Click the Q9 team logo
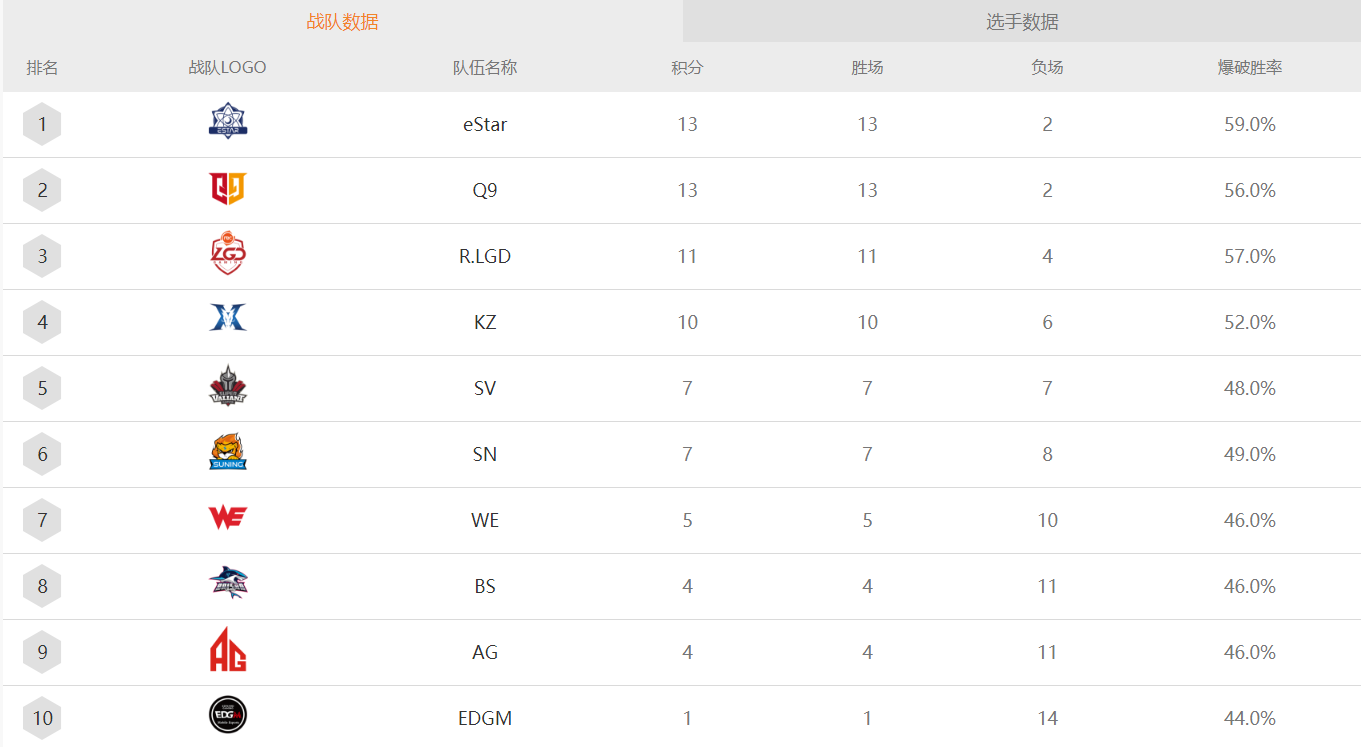Screen dimensions: 1361x747 click(228, 189)
